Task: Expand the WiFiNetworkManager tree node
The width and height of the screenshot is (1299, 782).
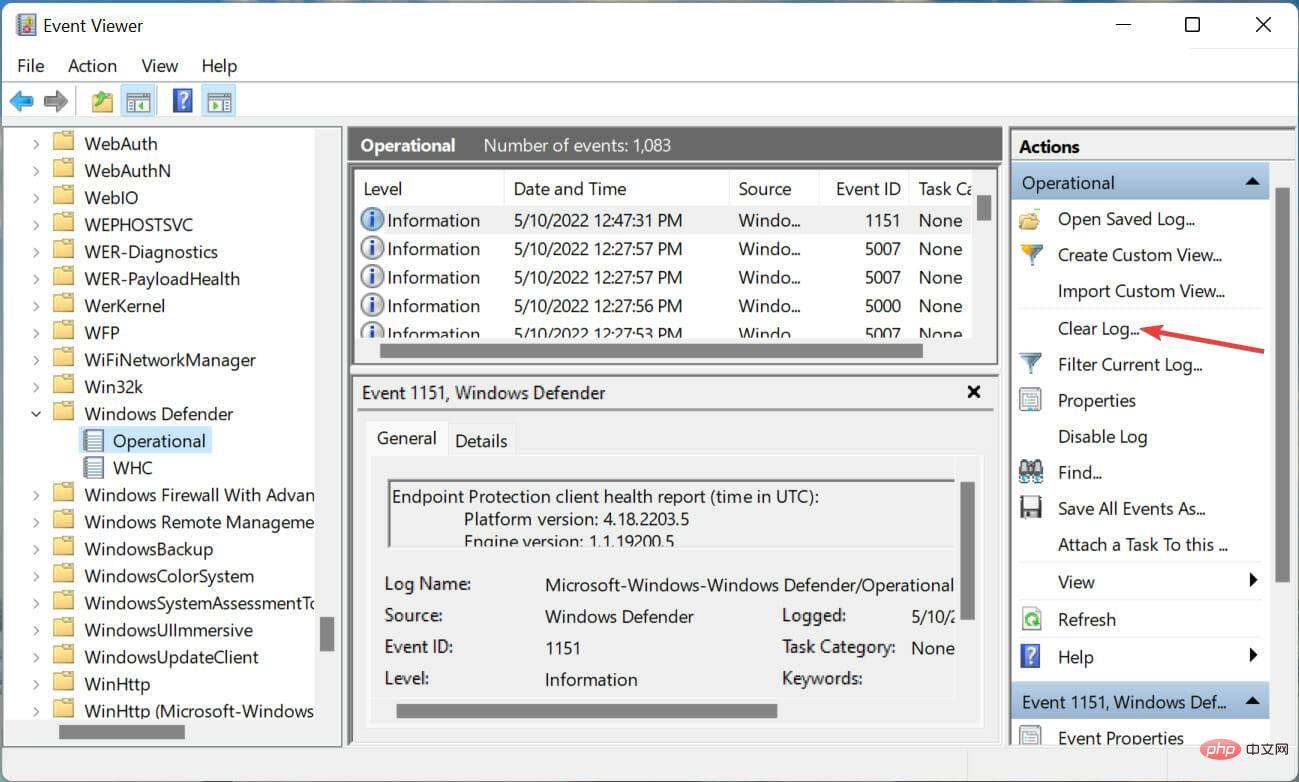Action: tap(36, 359)
